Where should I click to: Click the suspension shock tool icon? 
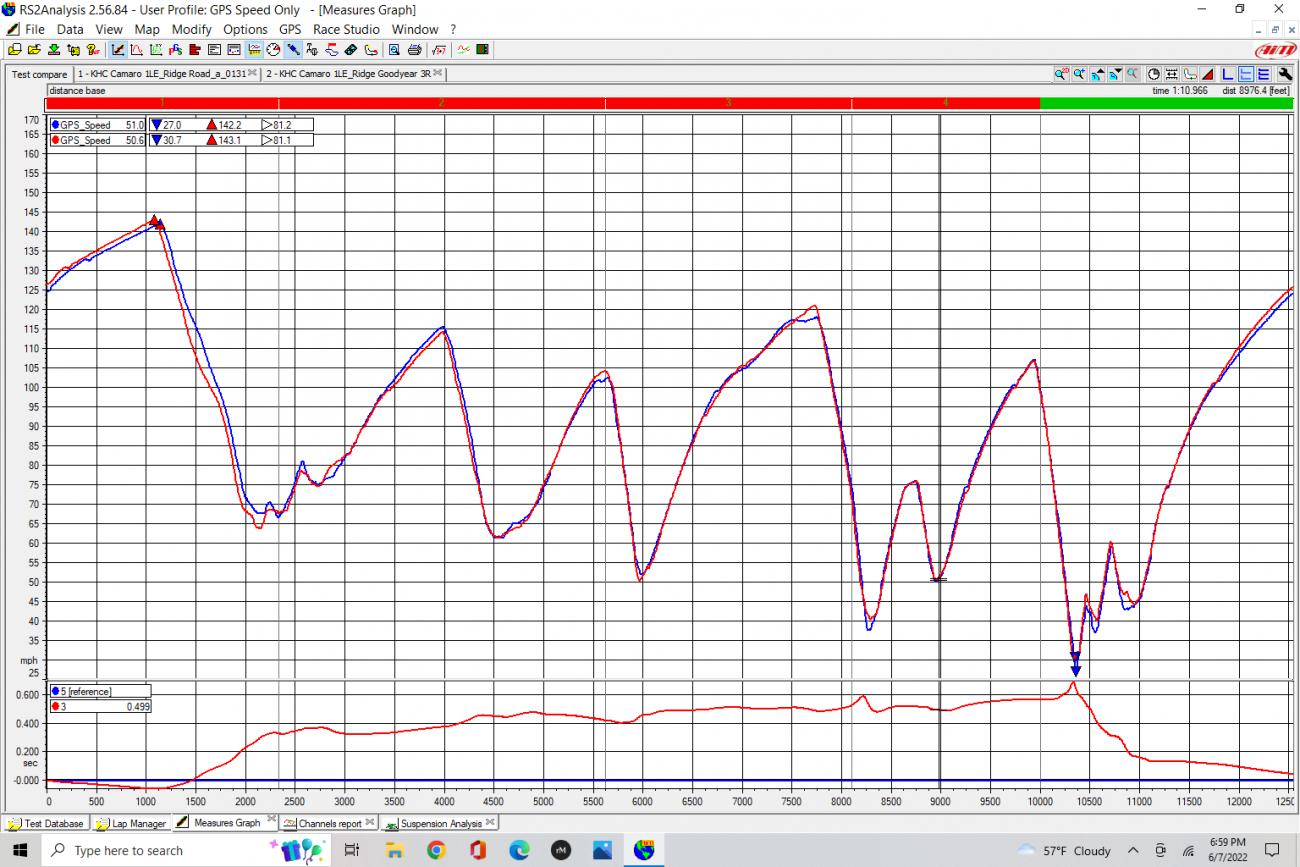click(293, 49)
